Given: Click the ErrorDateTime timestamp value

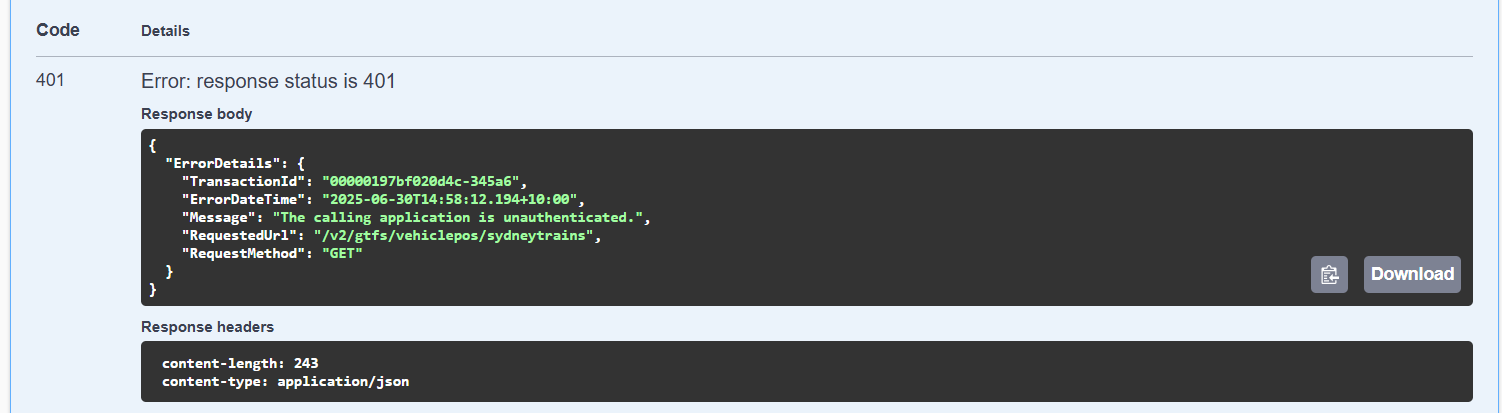Looking at the screenshot, I should pos(450,199).
